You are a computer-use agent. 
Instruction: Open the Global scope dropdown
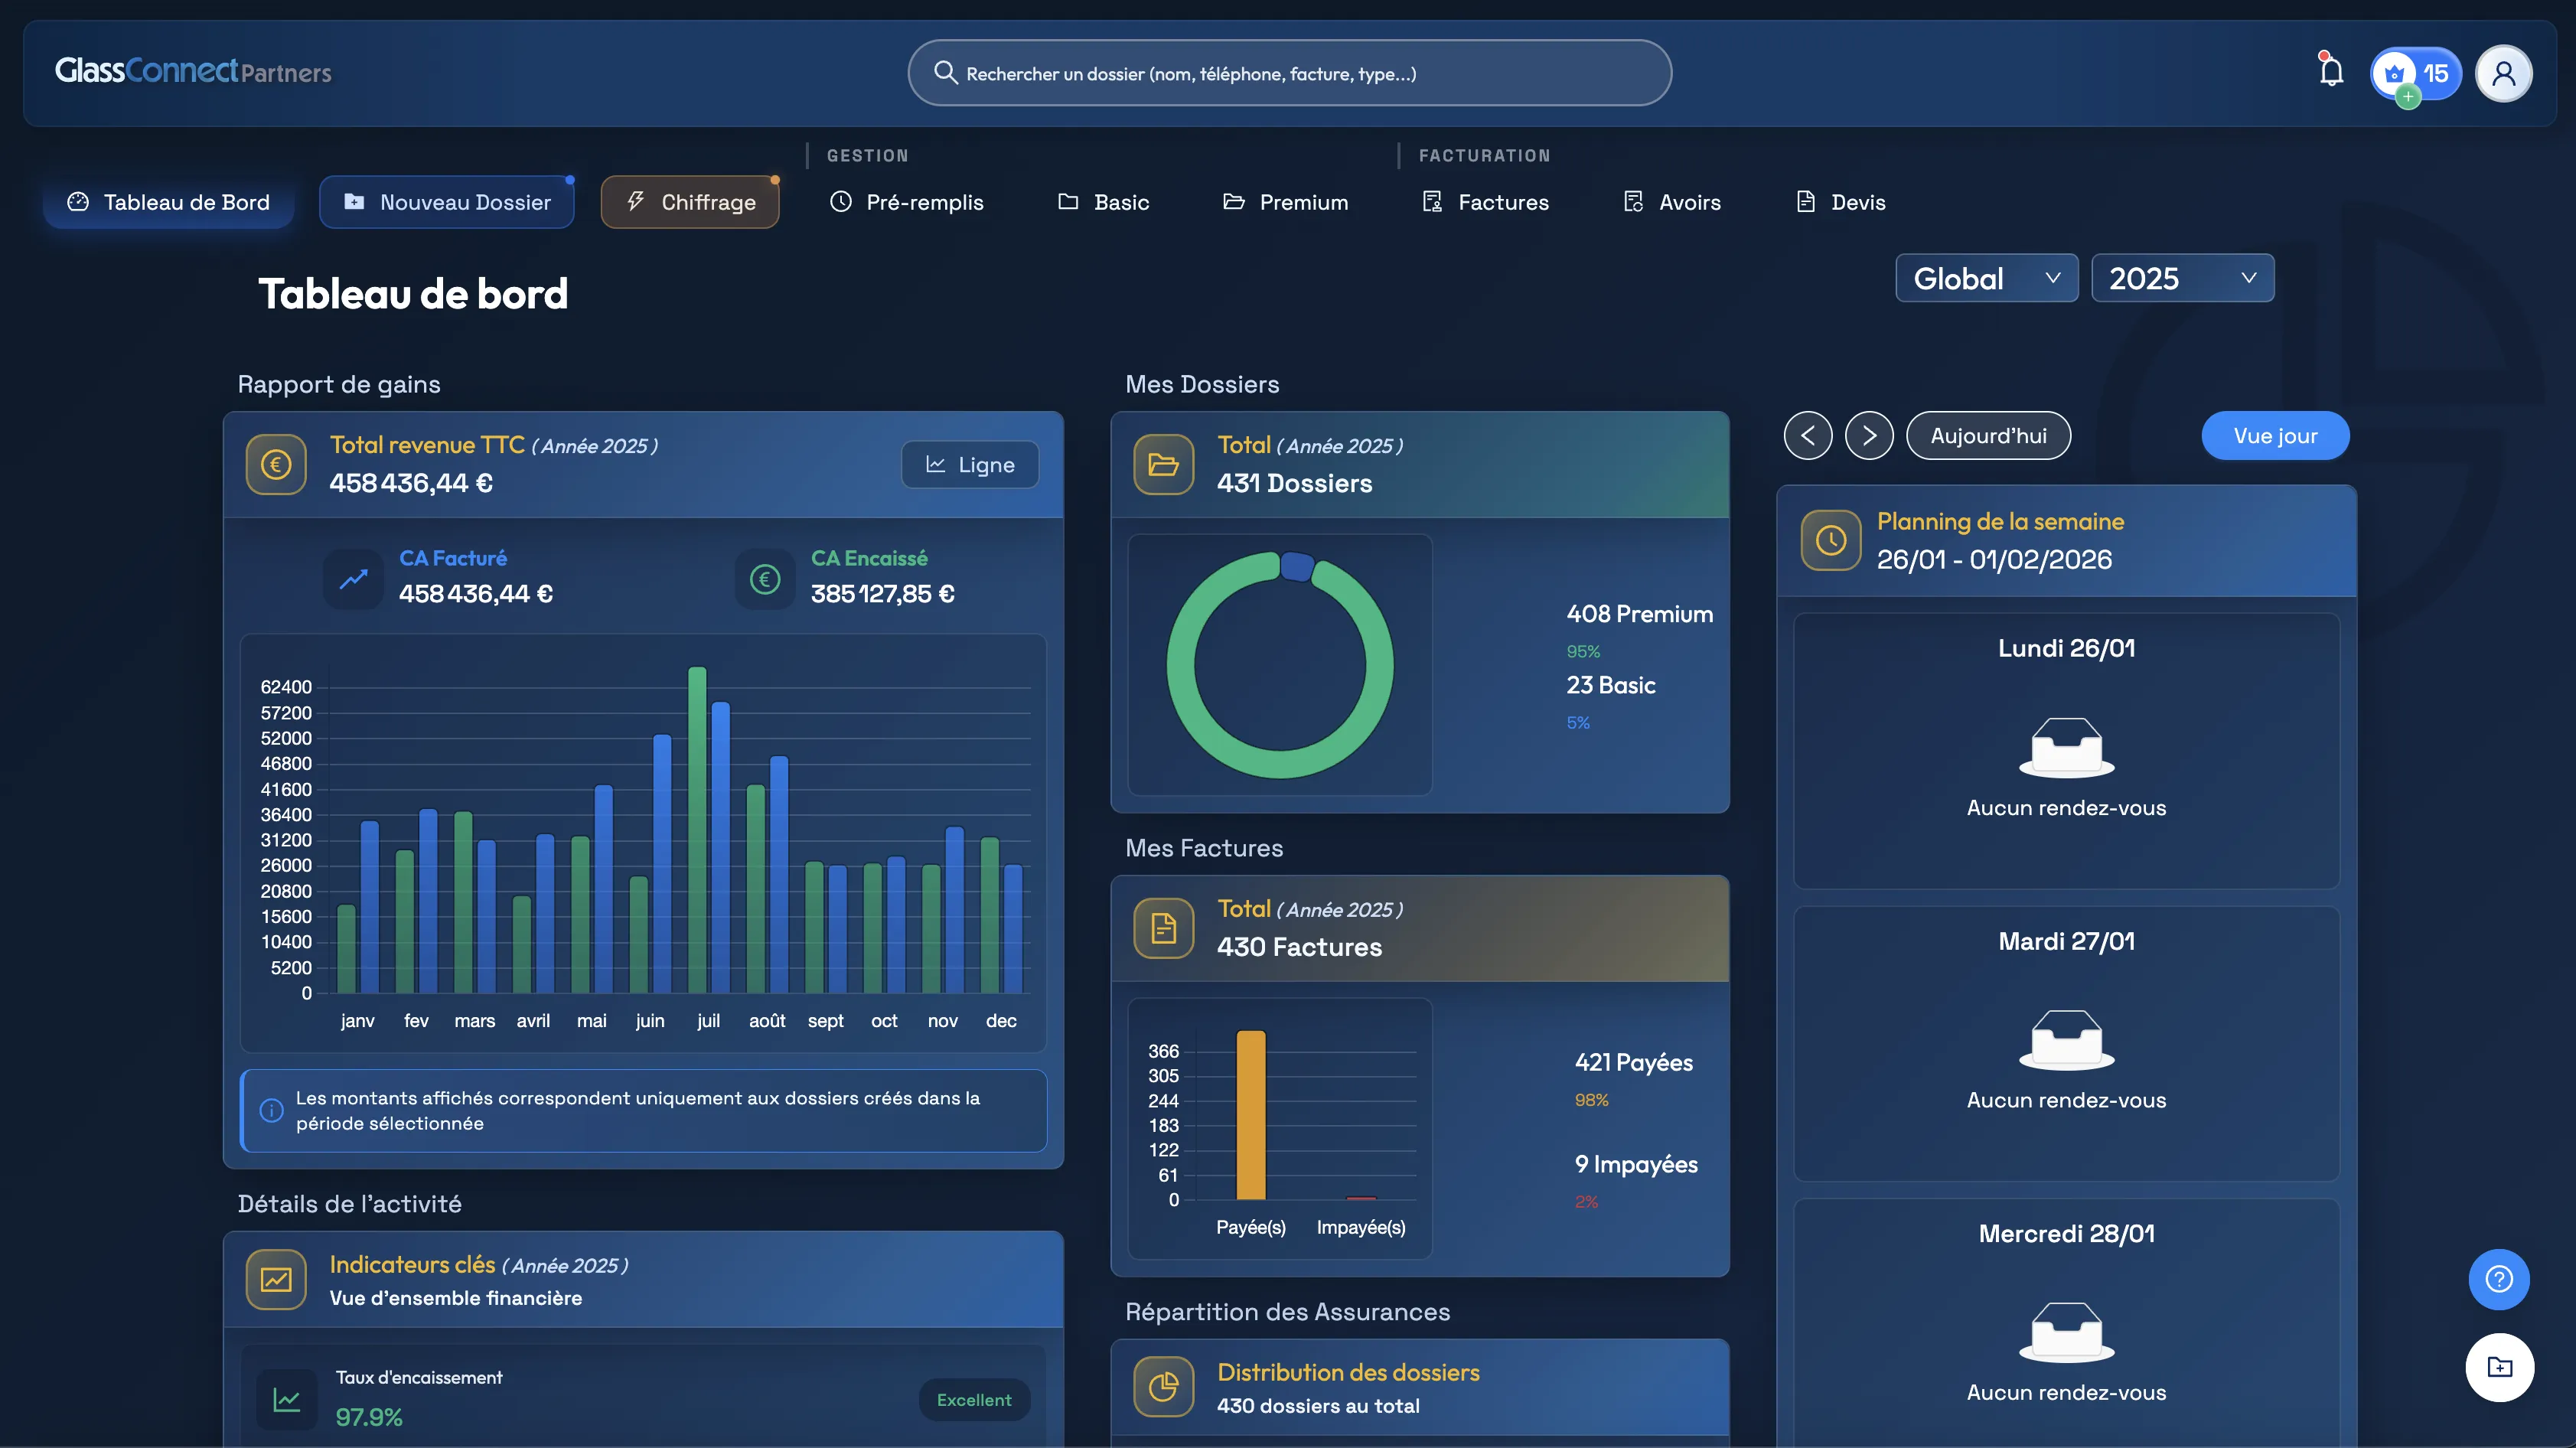(1986, 278)
